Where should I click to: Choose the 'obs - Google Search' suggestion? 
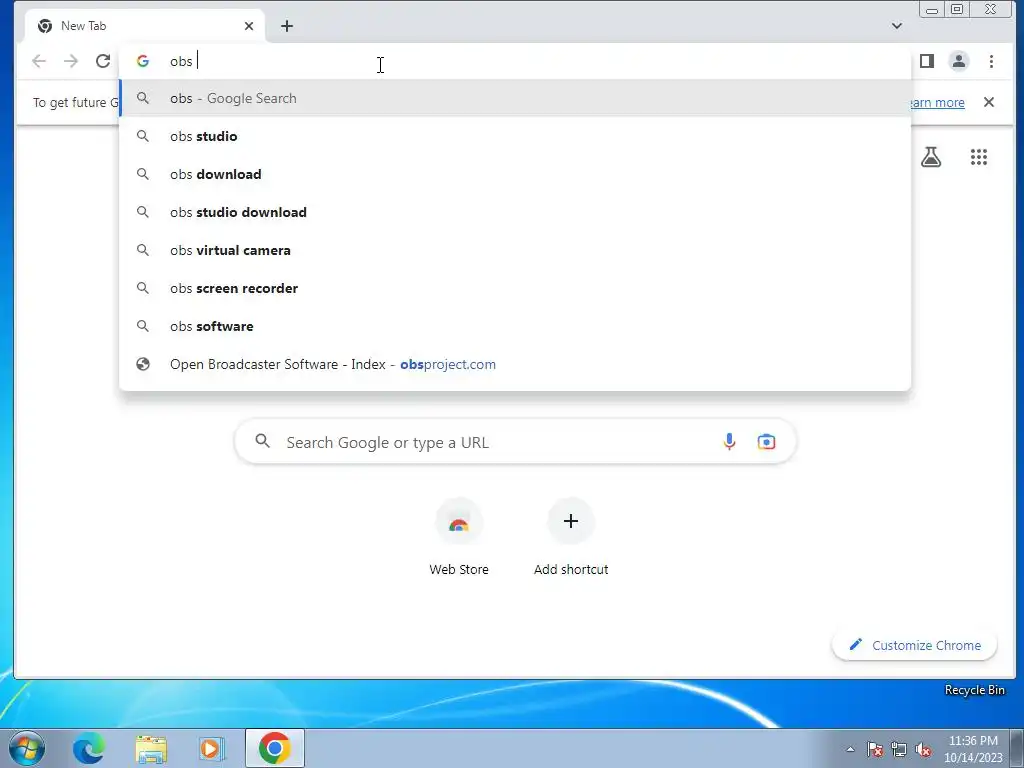(x=515, y=99)
